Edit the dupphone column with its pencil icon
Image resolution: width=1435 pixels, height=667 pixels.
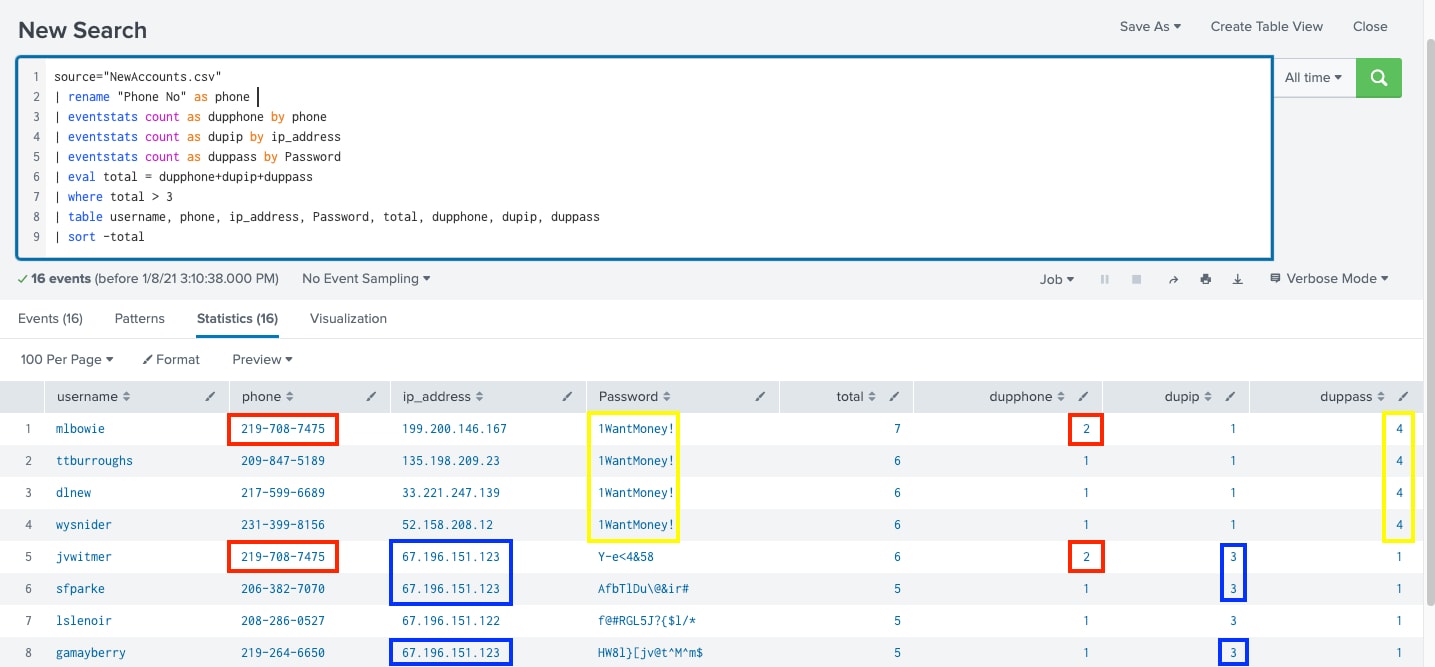pos(1083,397)
